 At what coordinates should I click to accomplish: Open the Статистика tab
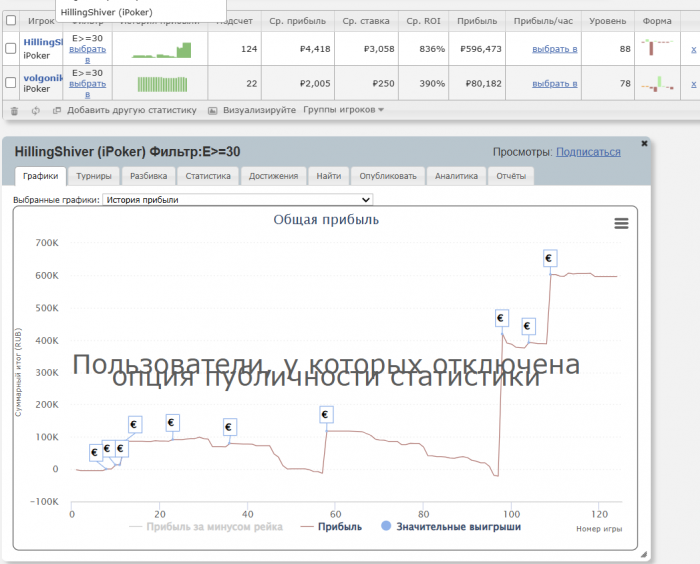tap(208, 176)
